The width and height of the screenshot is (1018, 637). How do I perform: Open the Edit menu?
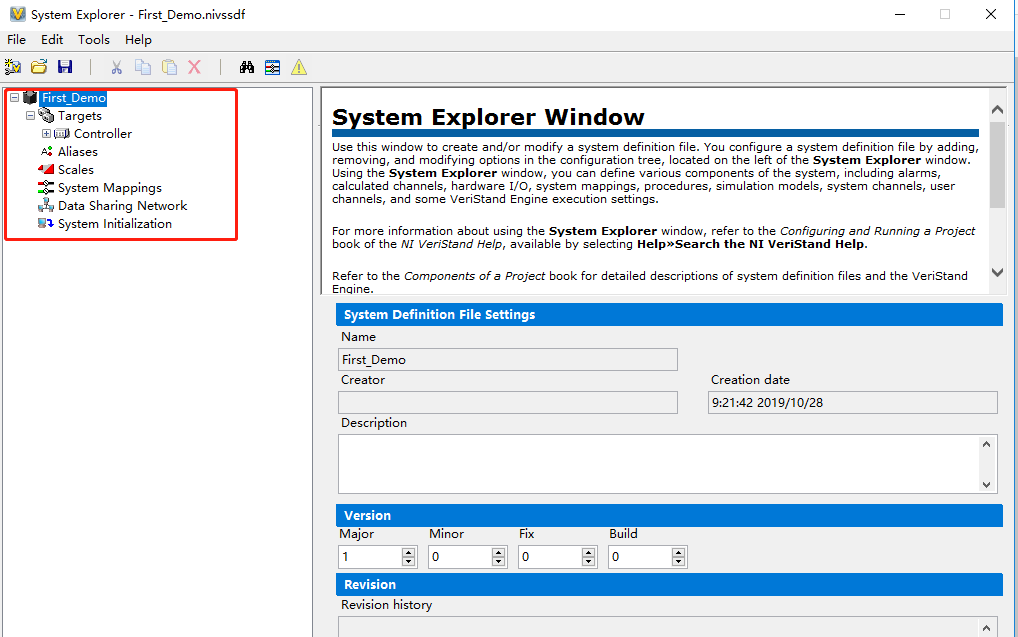[x=52, y=40]
